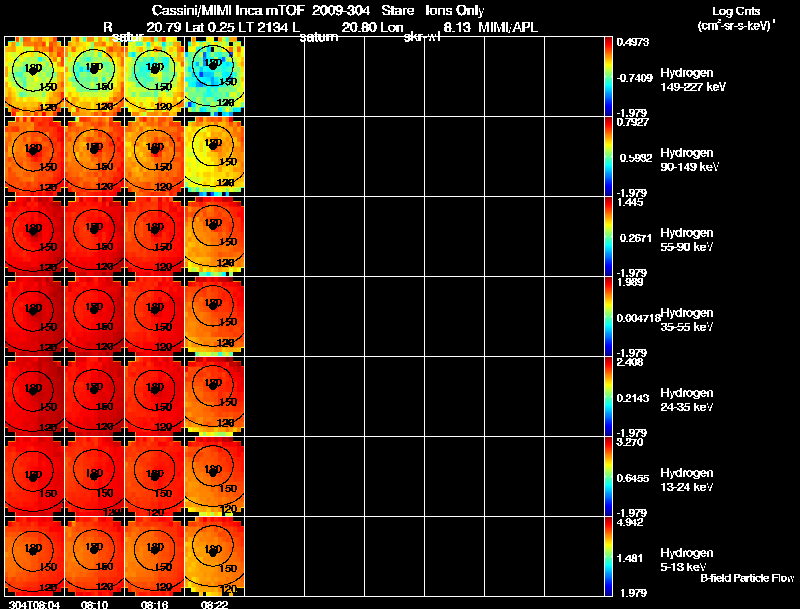800x609 pixels.
Task: Click the color bar for 5-13 keV
Action: (x=608, y=556)
